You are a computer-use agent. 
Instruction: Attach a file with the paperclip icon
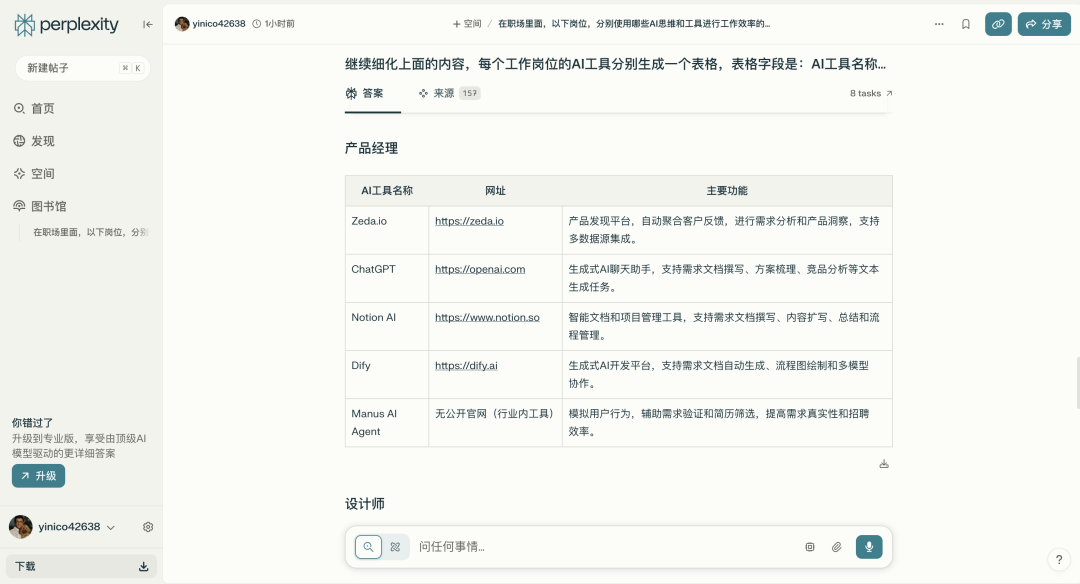(x=836, y=547)
